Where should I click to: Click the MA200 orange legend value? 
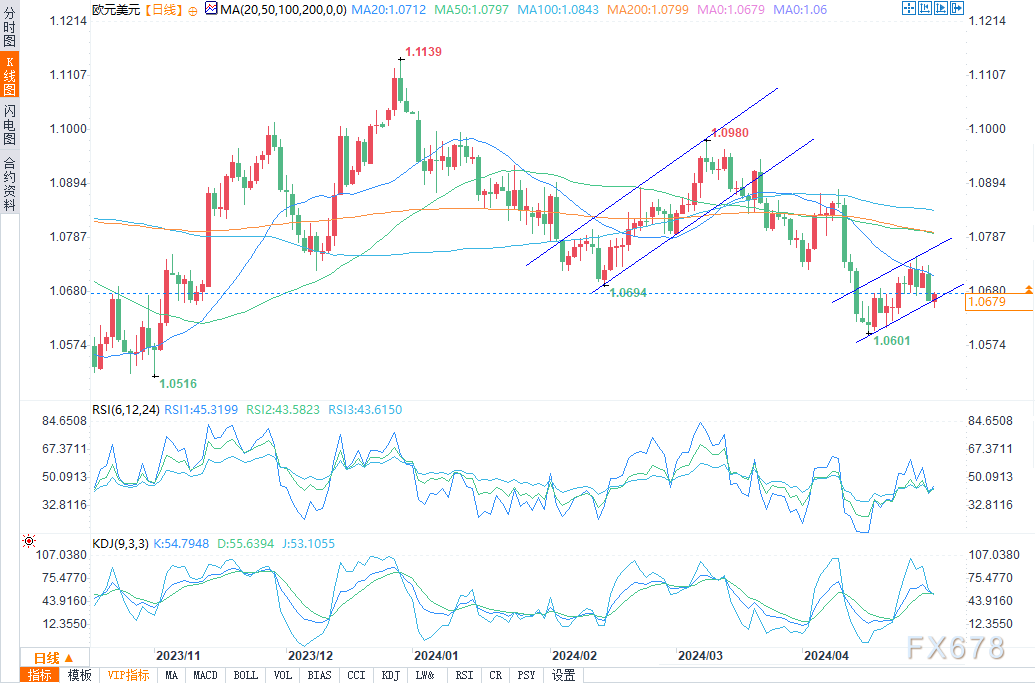point(648,9)
